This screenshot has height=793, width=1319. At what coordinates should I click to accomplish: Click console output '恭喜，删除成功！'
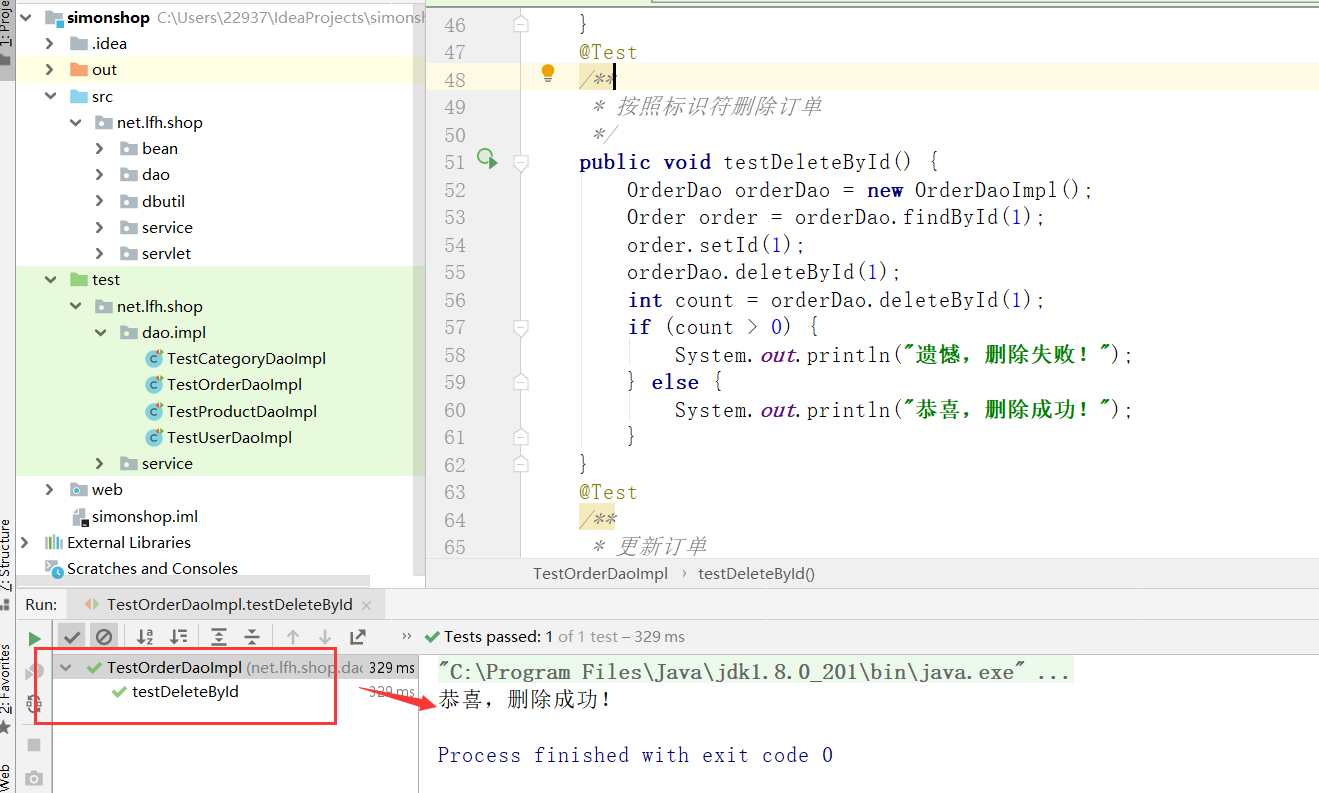pos(525,700)
